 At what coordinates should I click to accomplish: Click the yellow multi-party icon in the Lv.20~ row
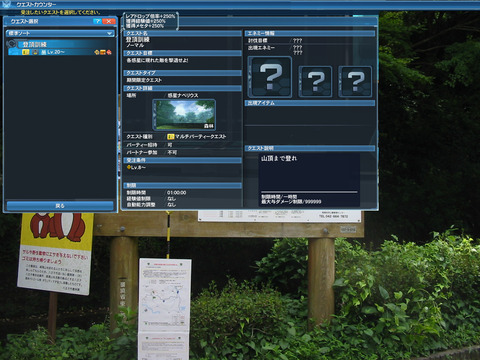pyautogui.click(x=26, y=52)
